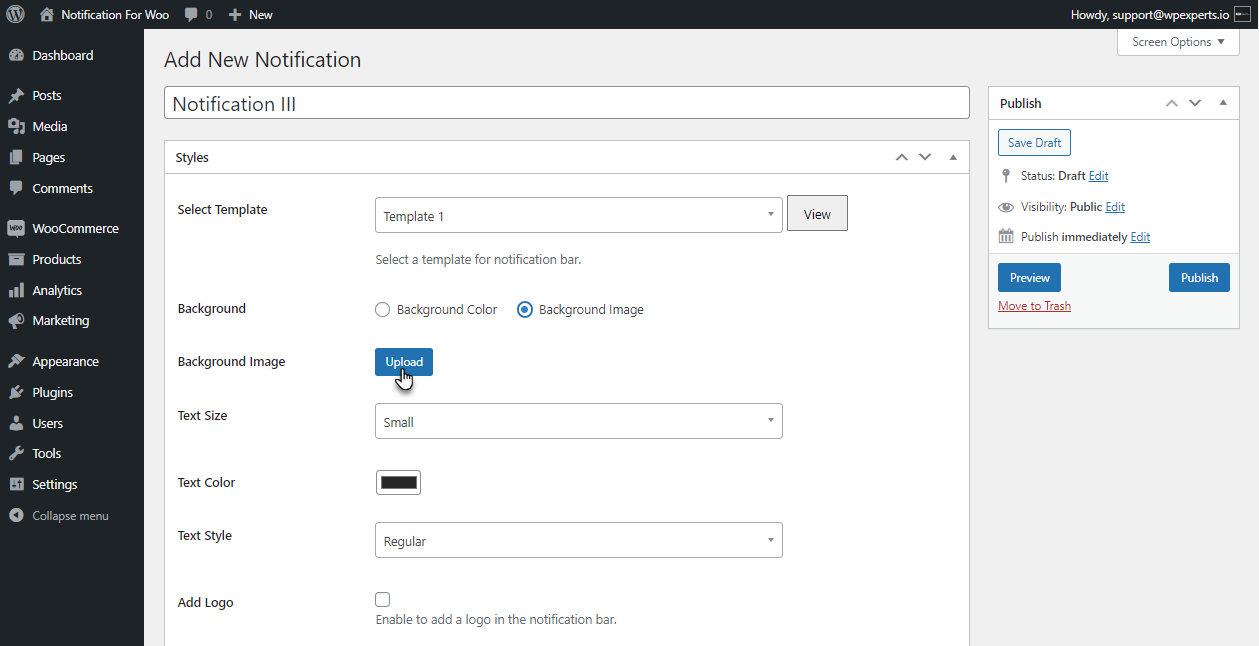
Task: Click the comments bubble icon in admin bar
Action: (191, 15)
